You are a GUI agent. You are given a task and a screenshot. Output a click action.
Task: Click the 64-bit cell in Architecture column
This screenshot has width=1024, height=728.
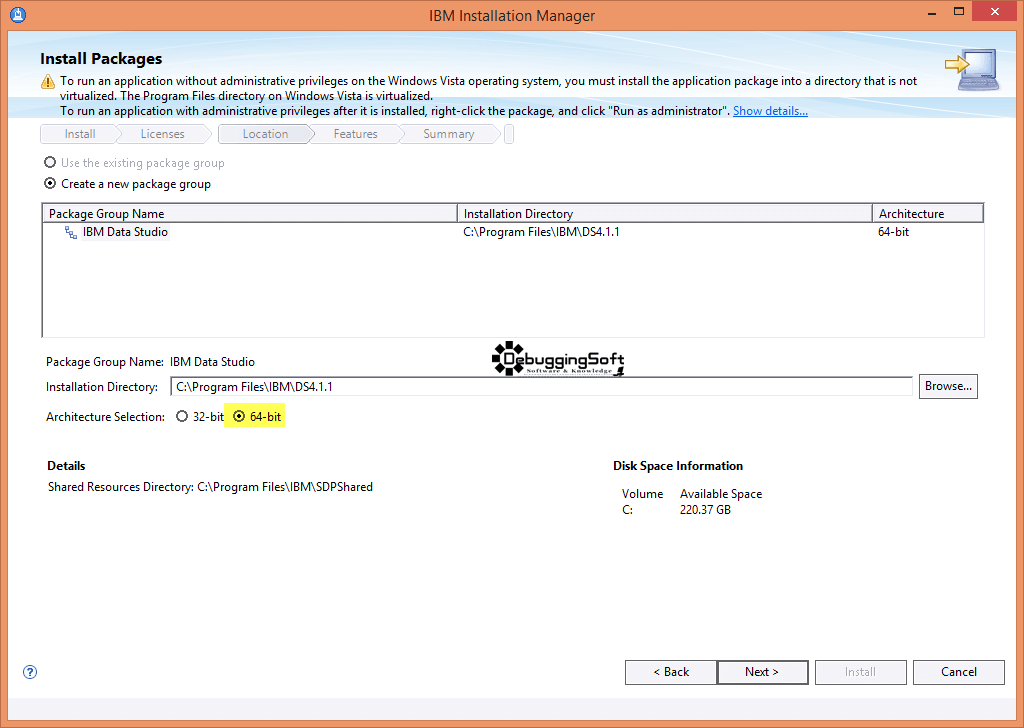point(893,232)
